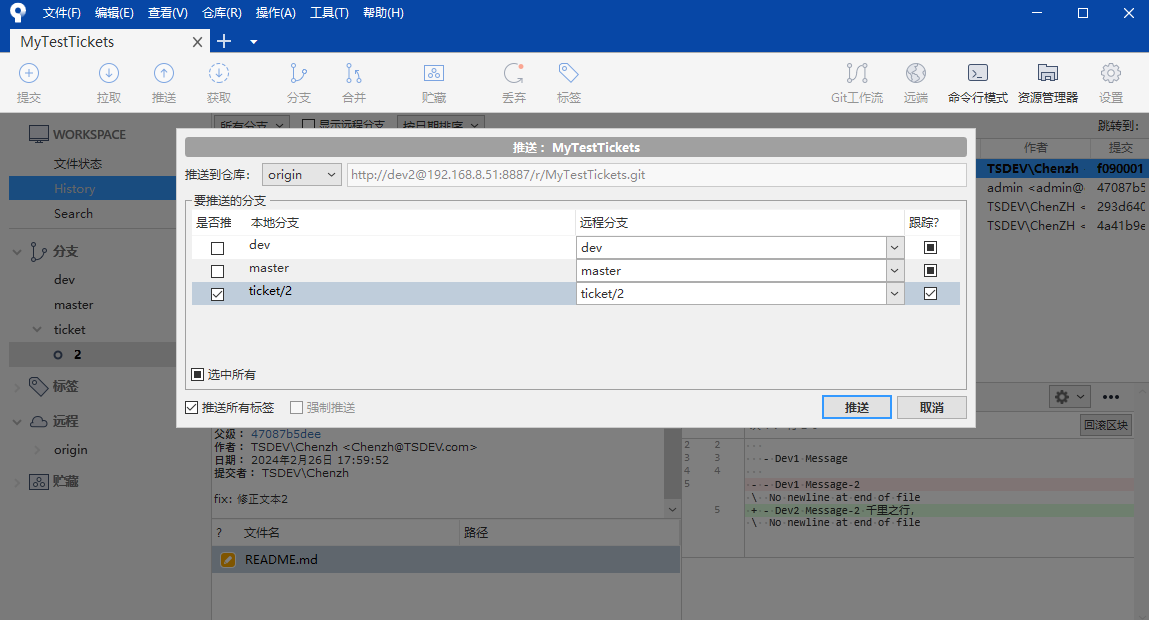The width and height of the screenshot is (1149, 620).
Task: Uncheck the push checkbox for ticket/2
Action: tap(218, 295)
